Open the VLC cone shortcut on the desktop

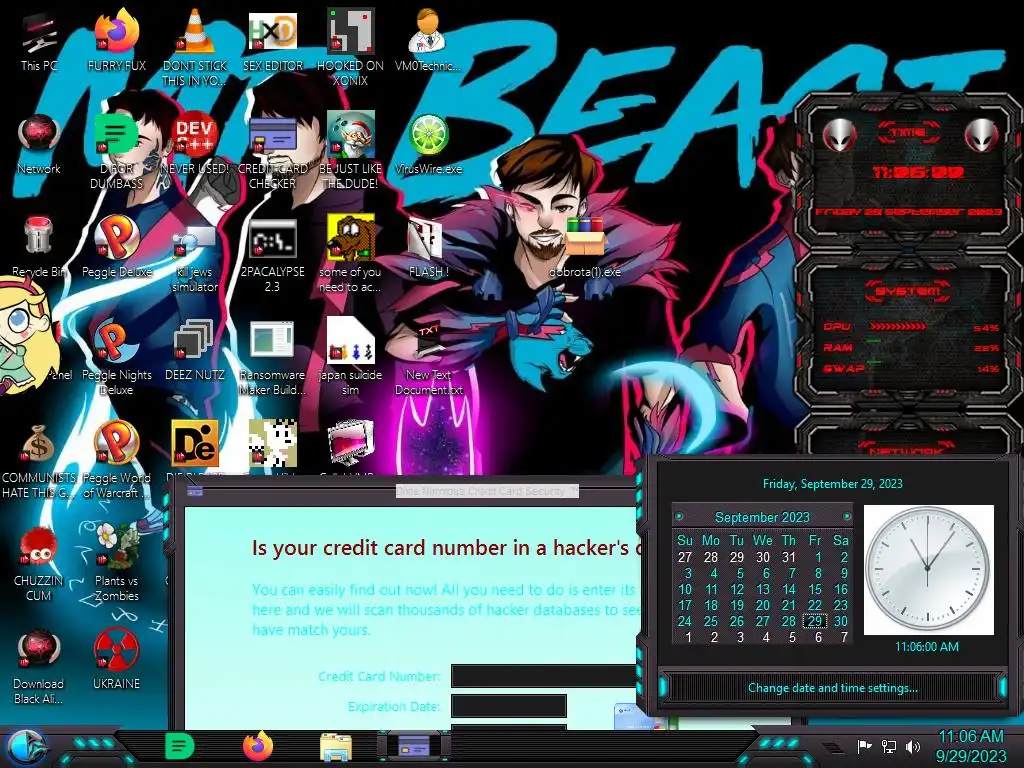point(195,47)
